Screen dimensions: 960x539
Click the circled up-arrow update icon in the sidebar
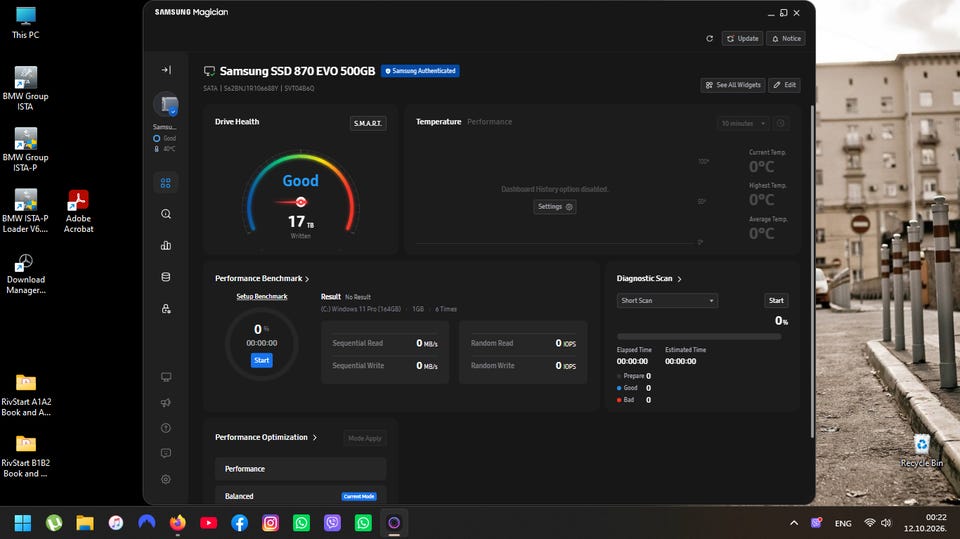coord(165,428)
